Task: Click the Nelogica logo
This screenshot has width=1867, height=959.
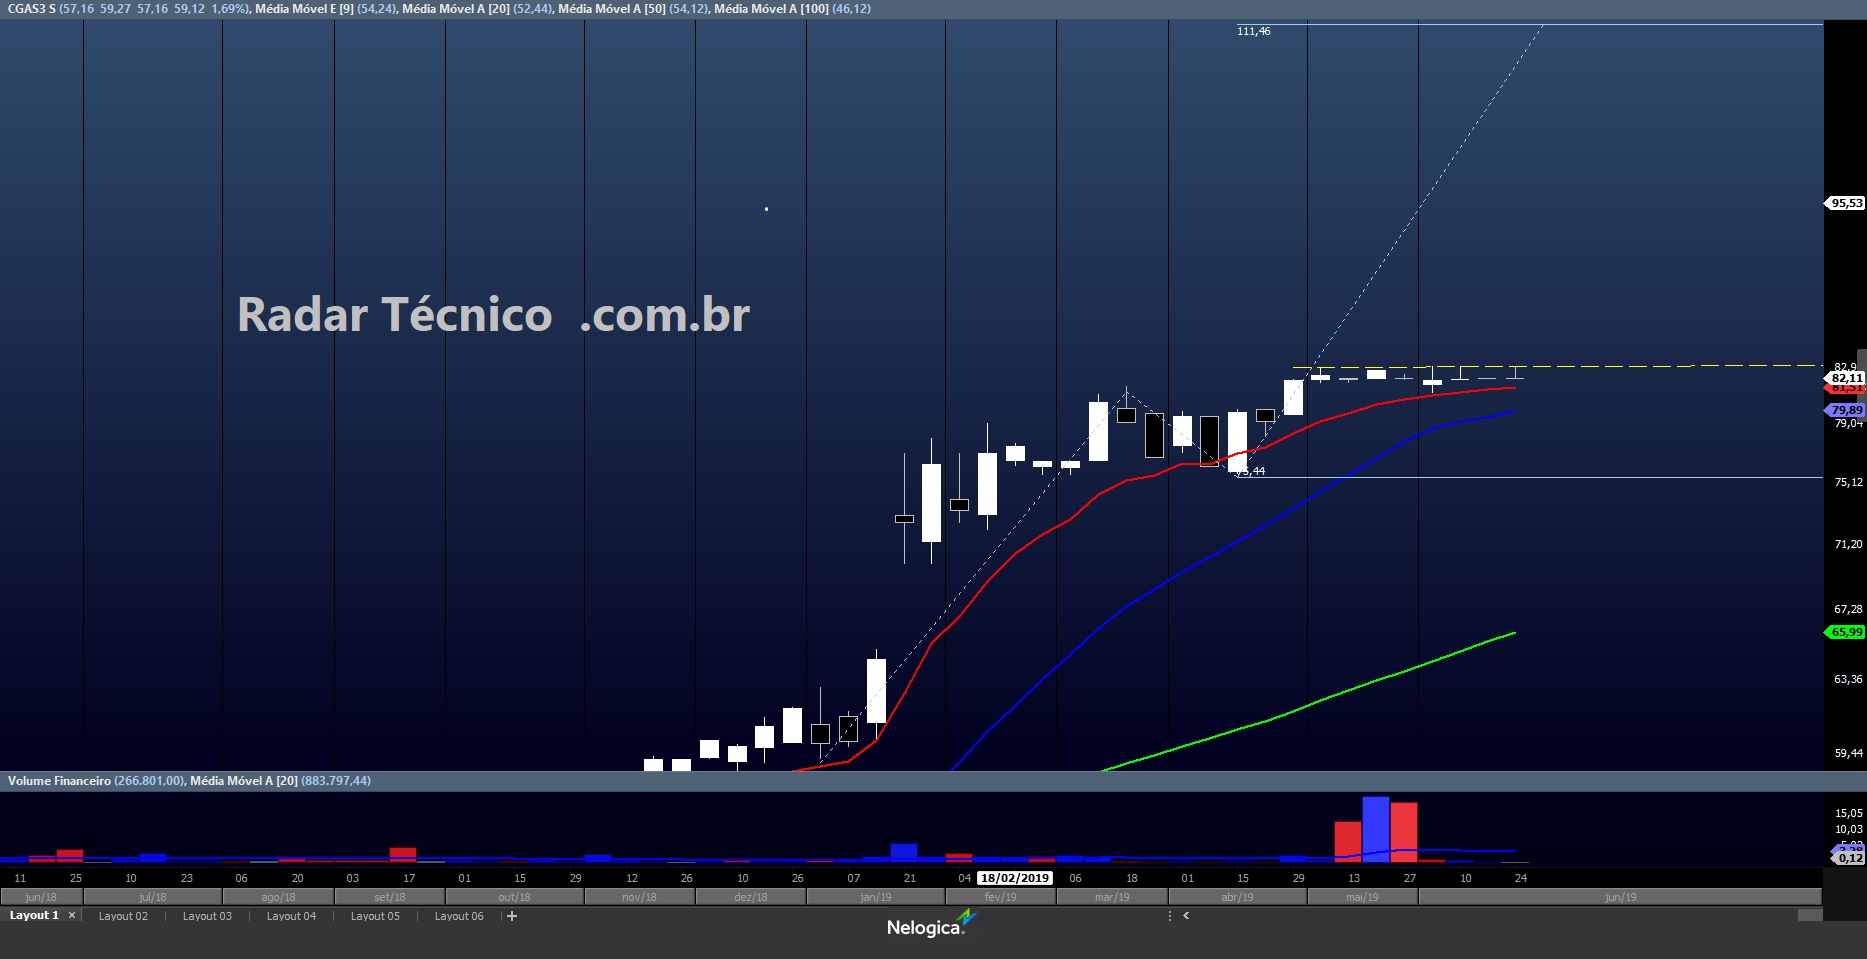Action: tap(928, 926)
